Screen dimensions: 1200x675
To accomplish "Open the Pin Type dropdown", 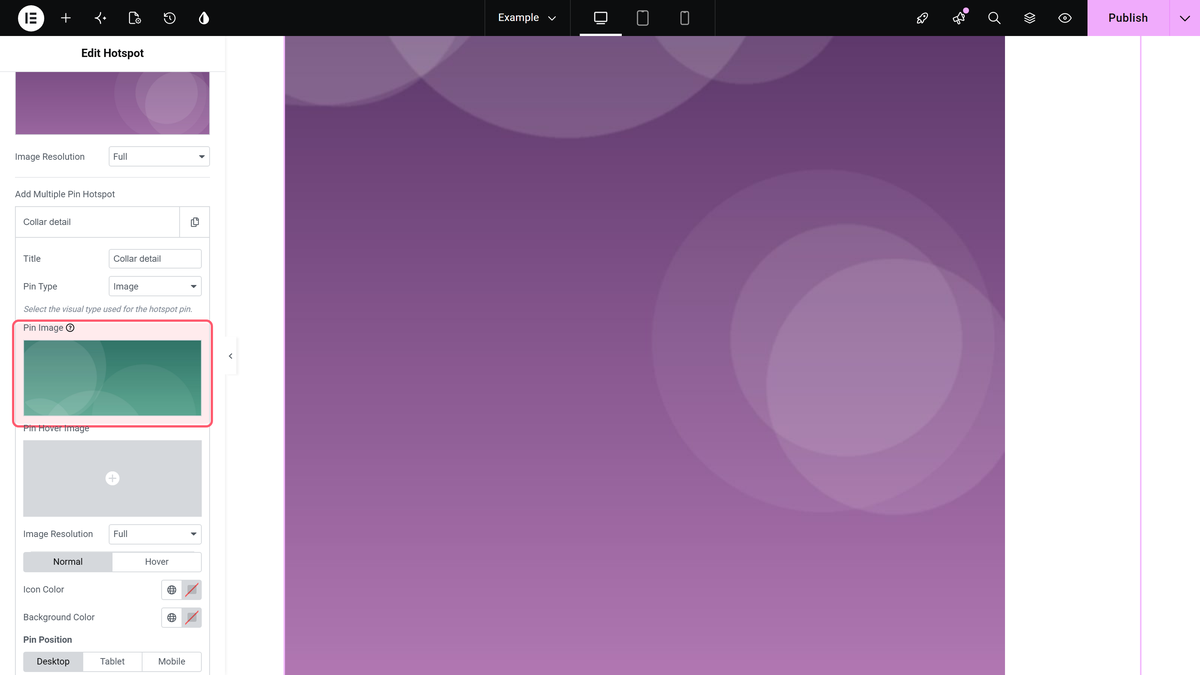I will pyautogui.click(x=155, y=286).
